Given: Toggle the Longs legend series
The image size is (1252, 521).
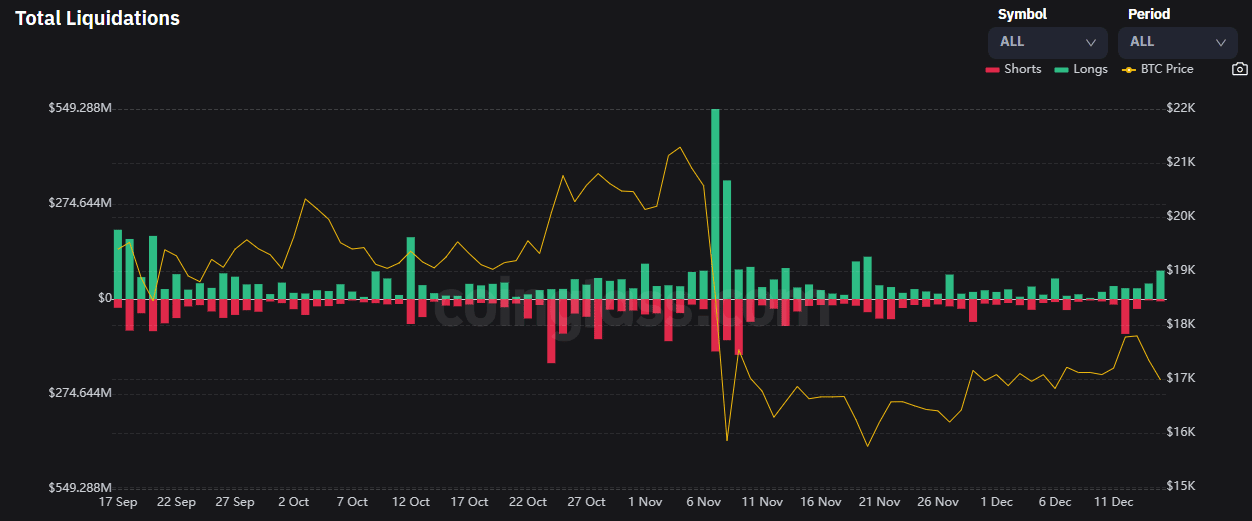Looking at the screenshot, I should click(1080, 69).
